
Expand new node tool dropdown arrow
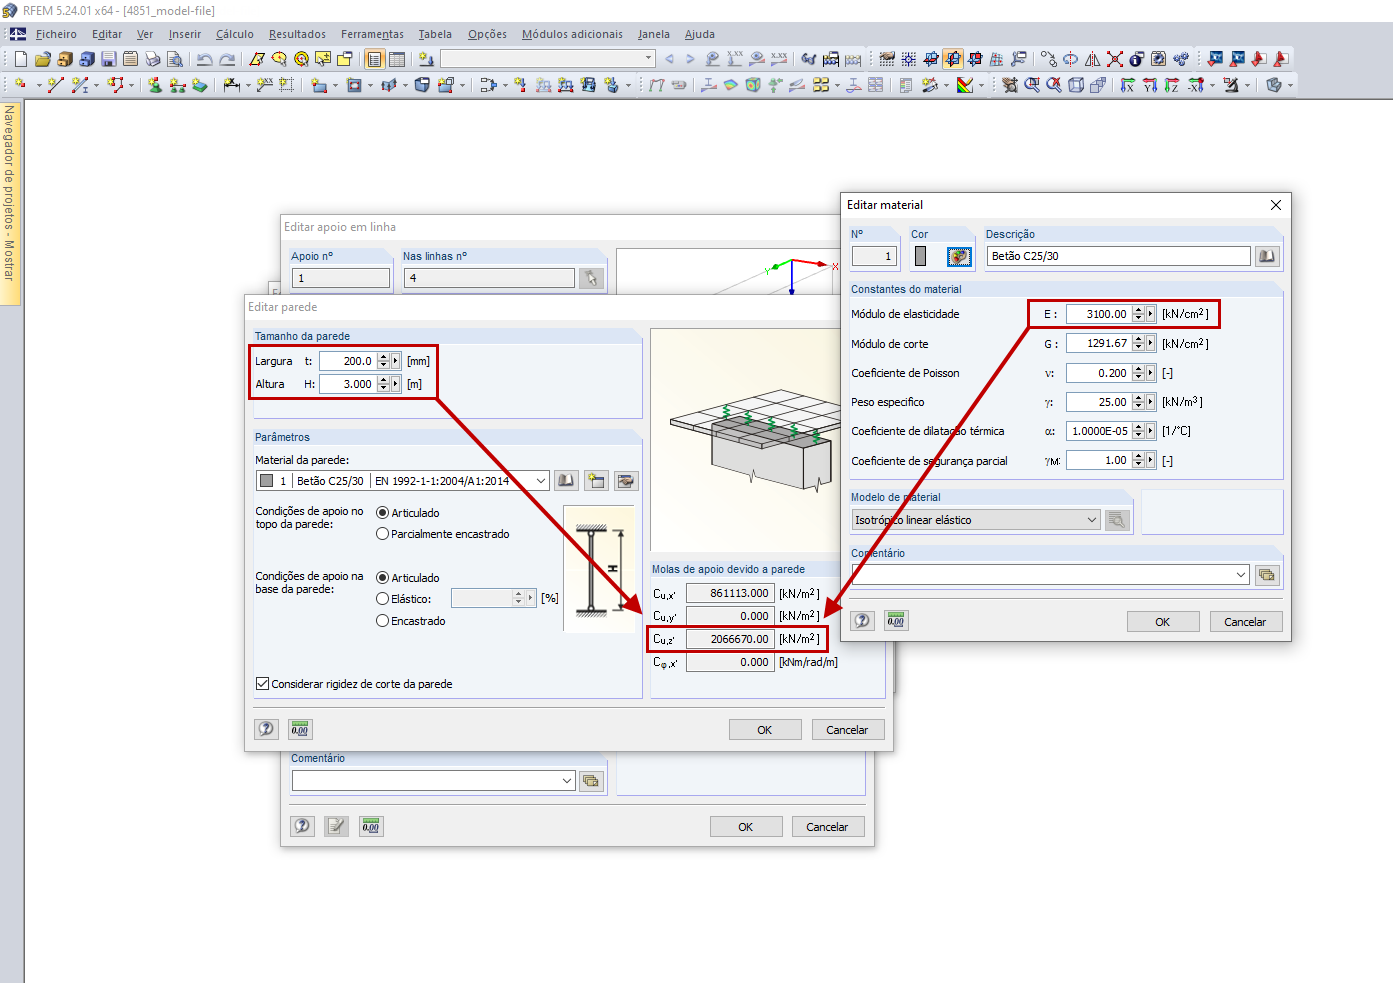tap(39, 85)
